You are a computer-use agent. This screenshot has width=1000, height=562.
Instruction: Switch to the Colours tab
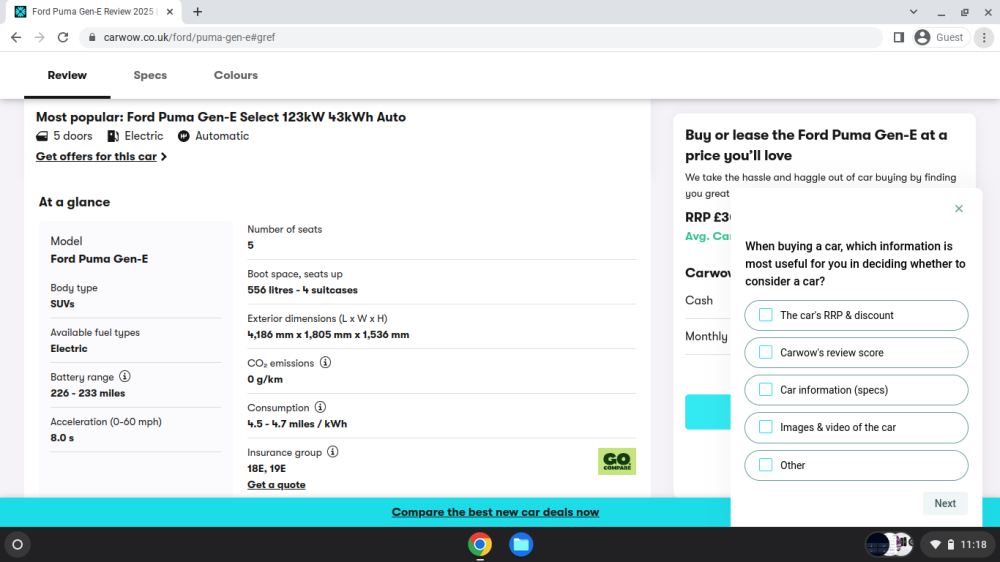(x=236, y=75)
